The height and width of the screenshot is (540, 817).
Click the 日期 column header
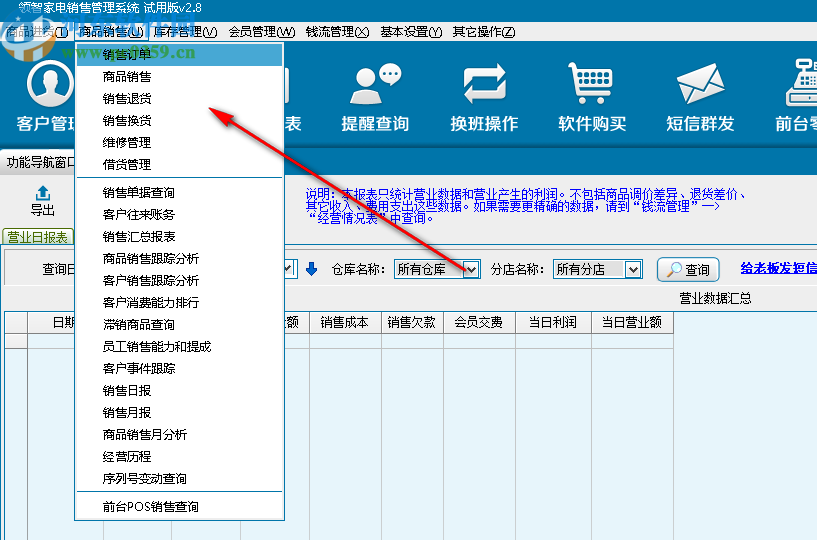(x=52, y=322)
